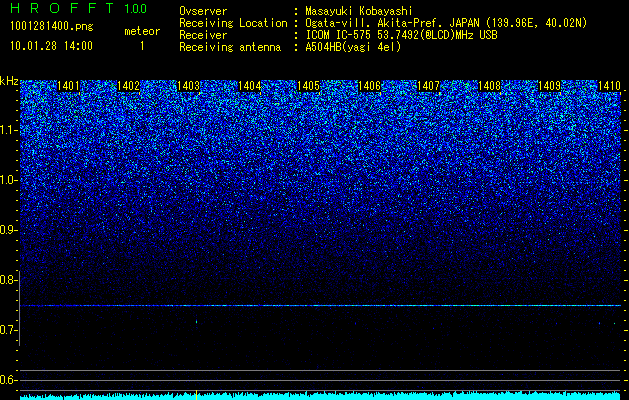The width and height of the screenshot is (629, 400).
Task: Select the observer name Masayuki Kobayashi
Action: (x=359, y=11)
